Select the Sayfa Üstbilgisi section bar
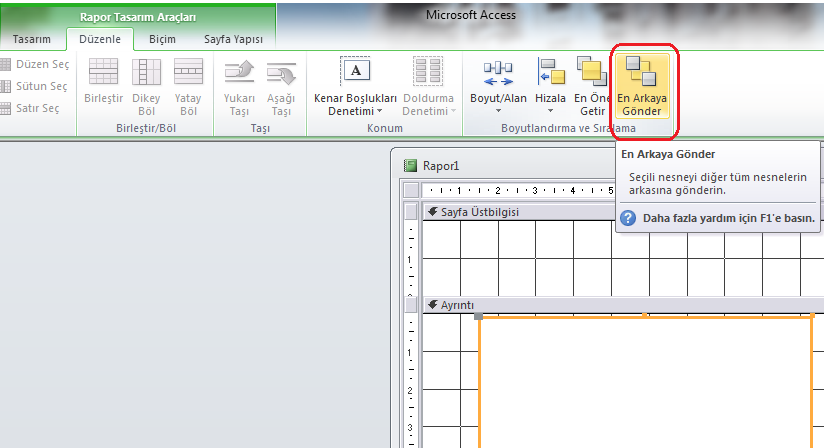Screen dimensions: 824x448 (x=520, y=211)
